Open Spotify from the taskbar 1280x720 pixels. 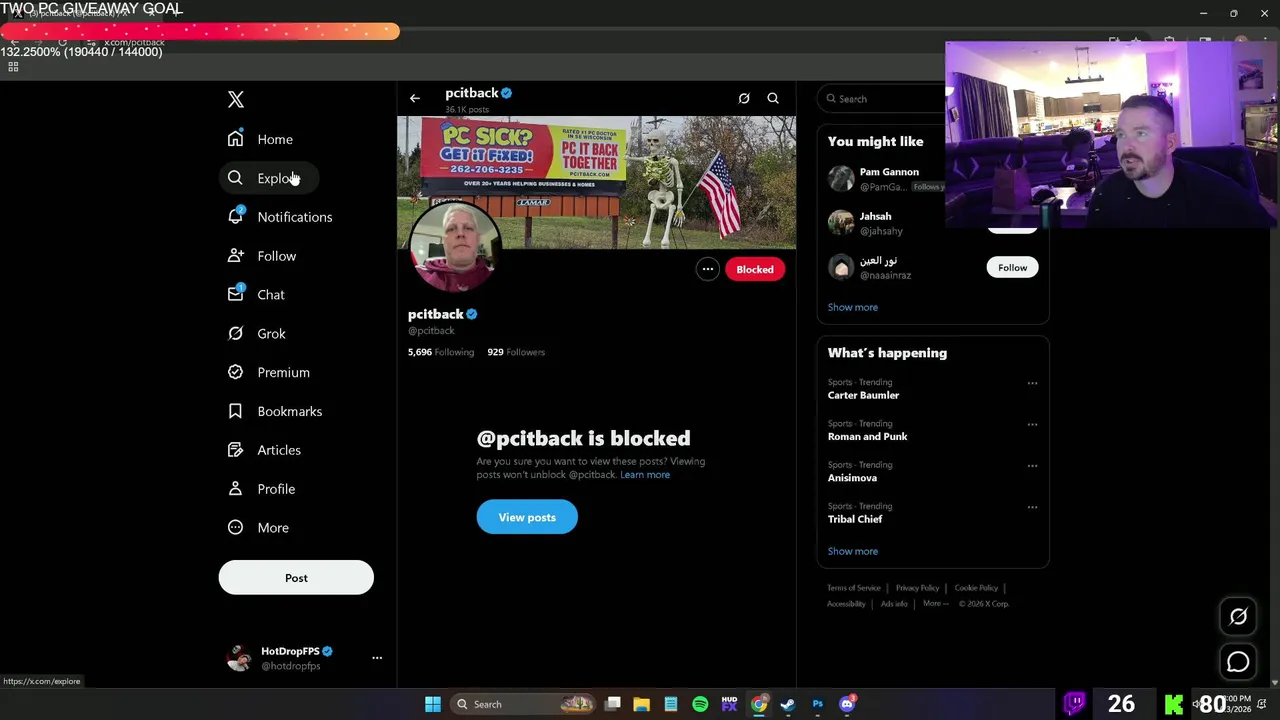click(x=700, y=704)
